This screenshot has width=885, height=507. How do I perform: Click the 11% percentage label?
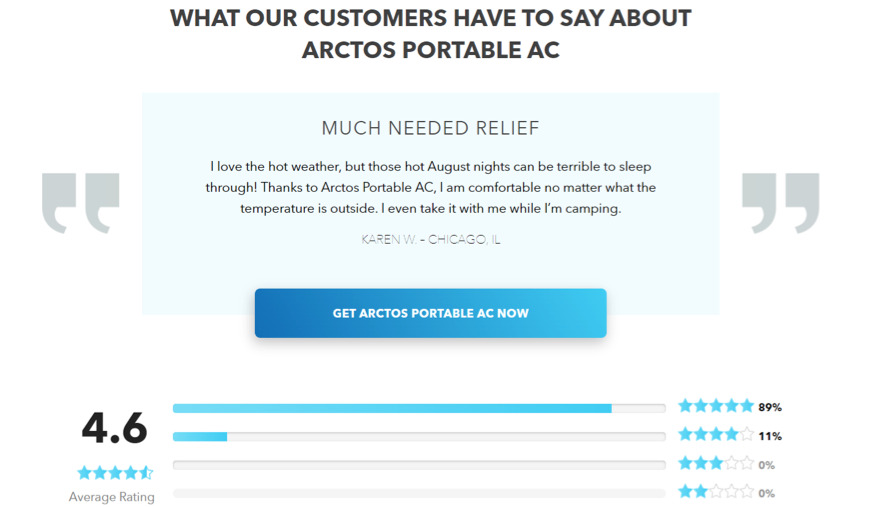point(770,437)
